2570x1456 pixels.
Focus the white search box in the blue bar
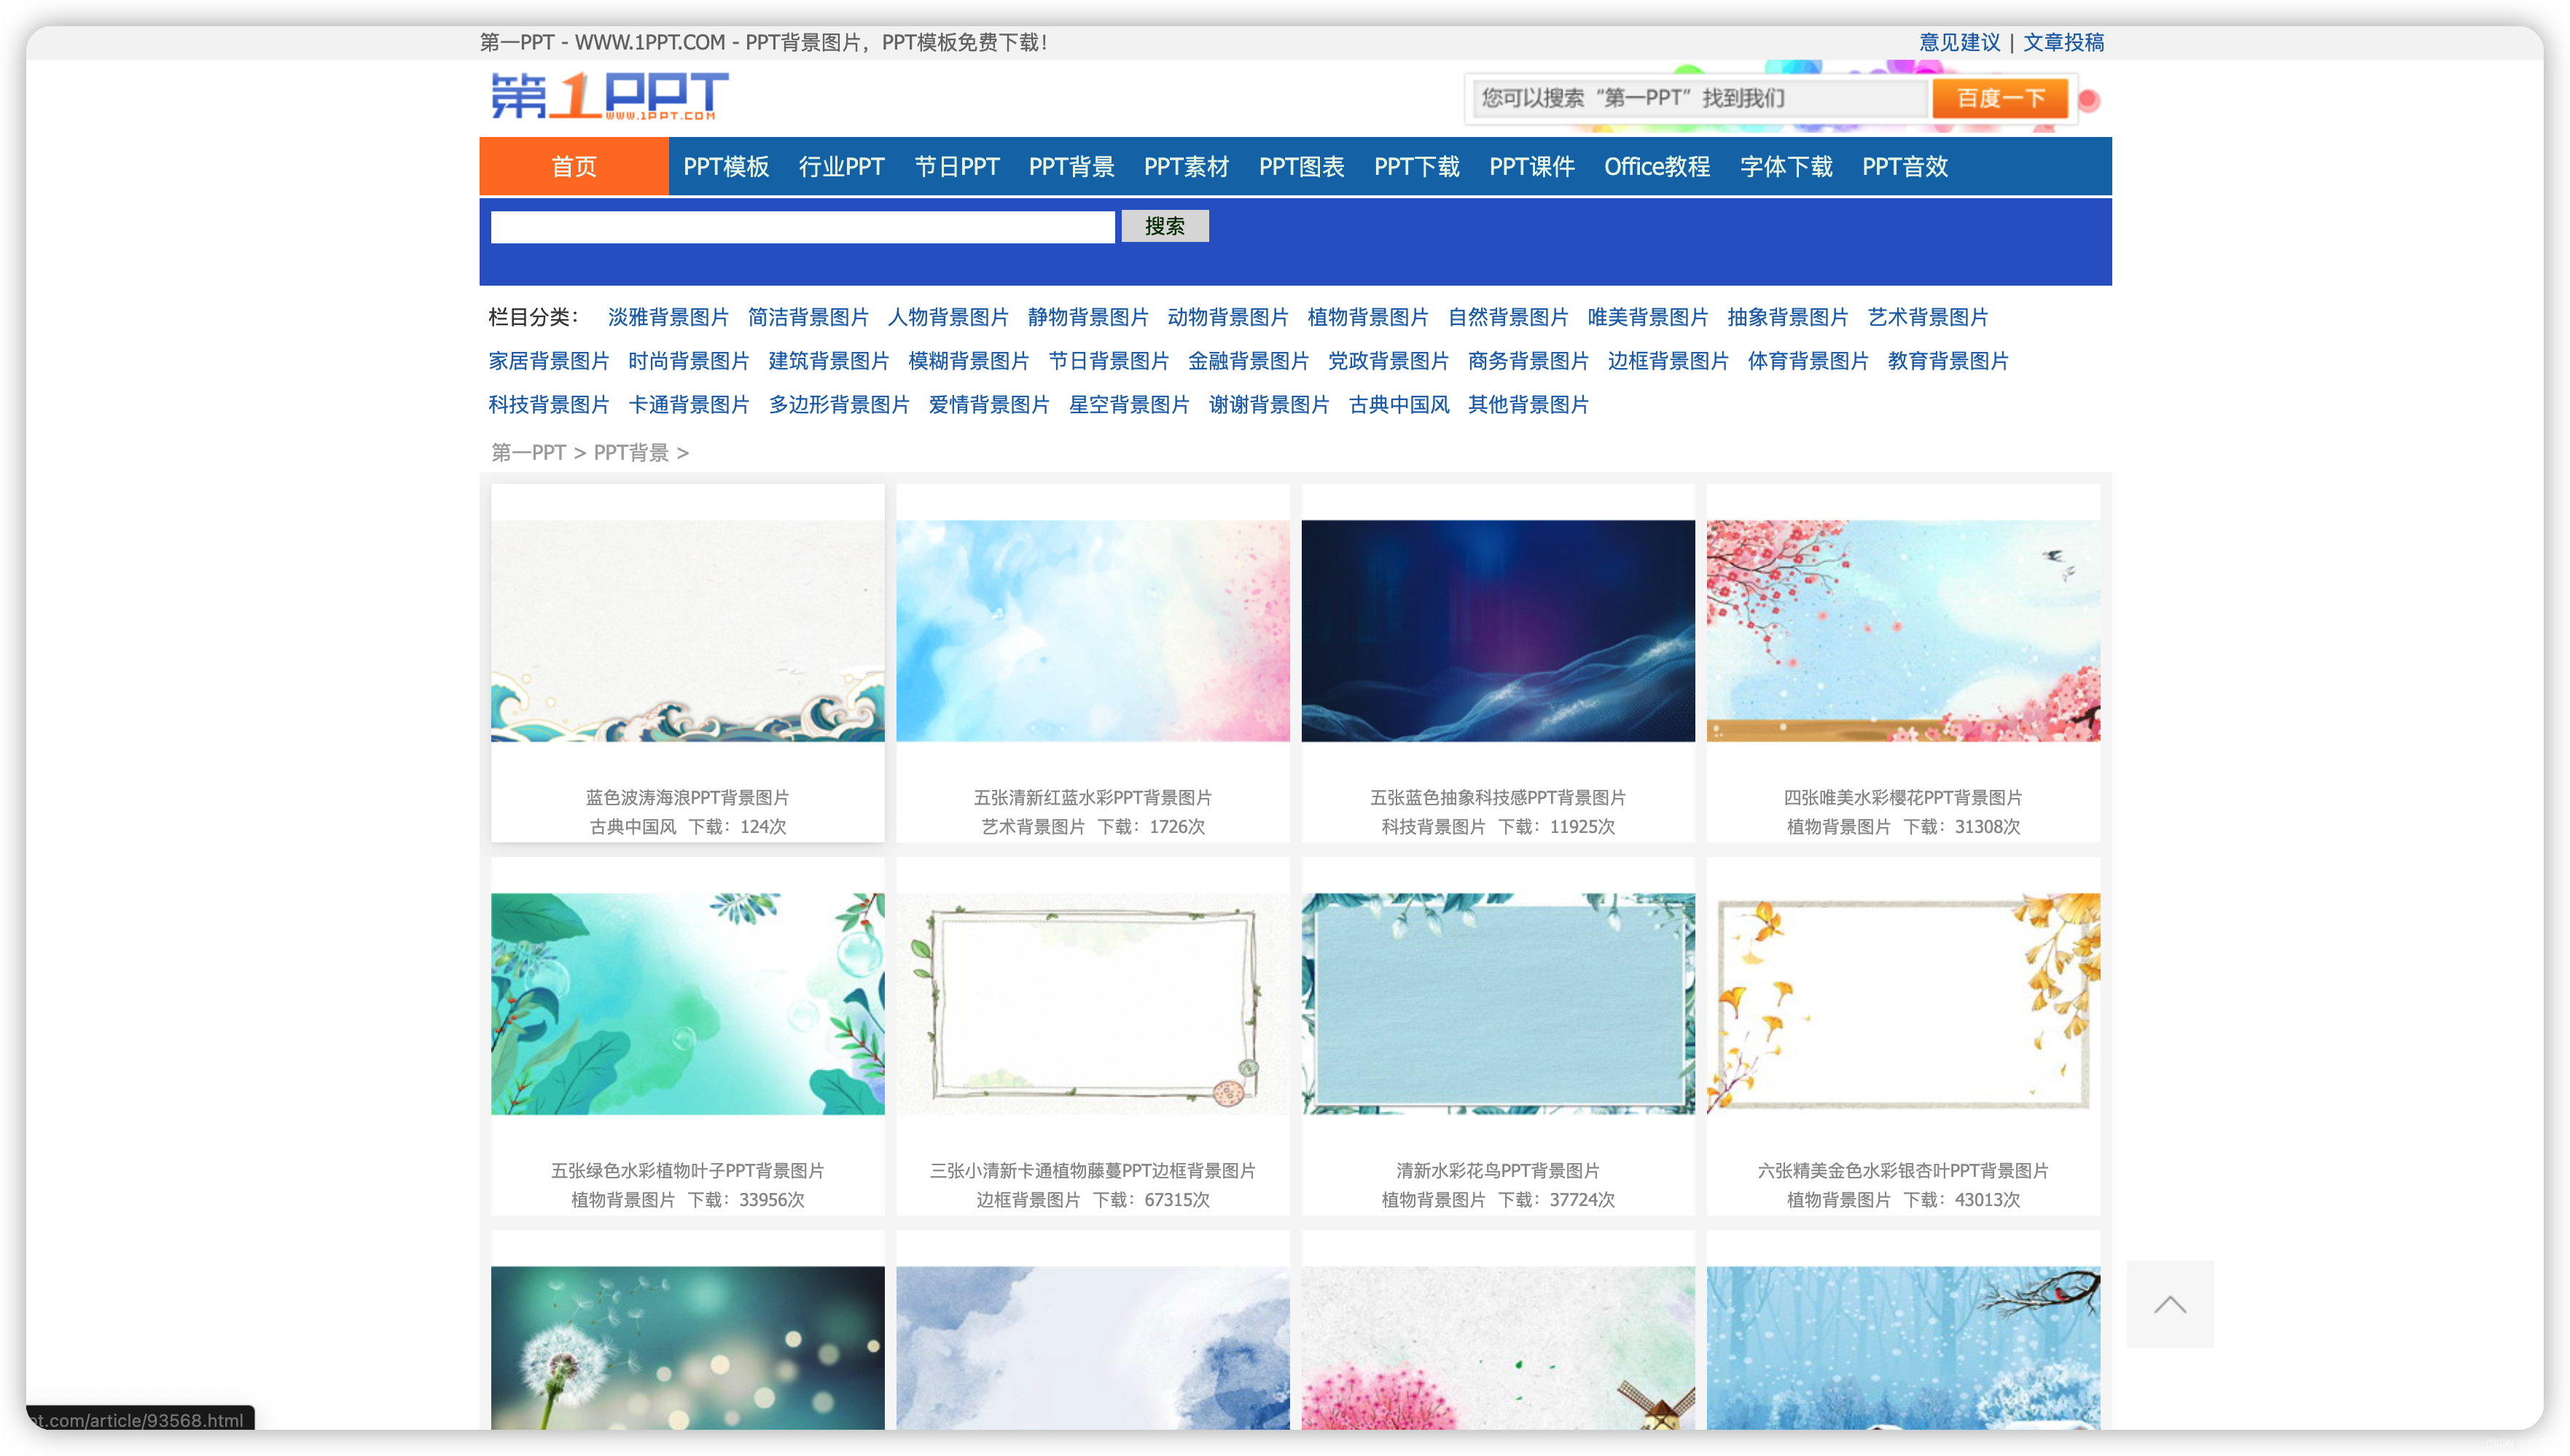(x=802, y=227)
